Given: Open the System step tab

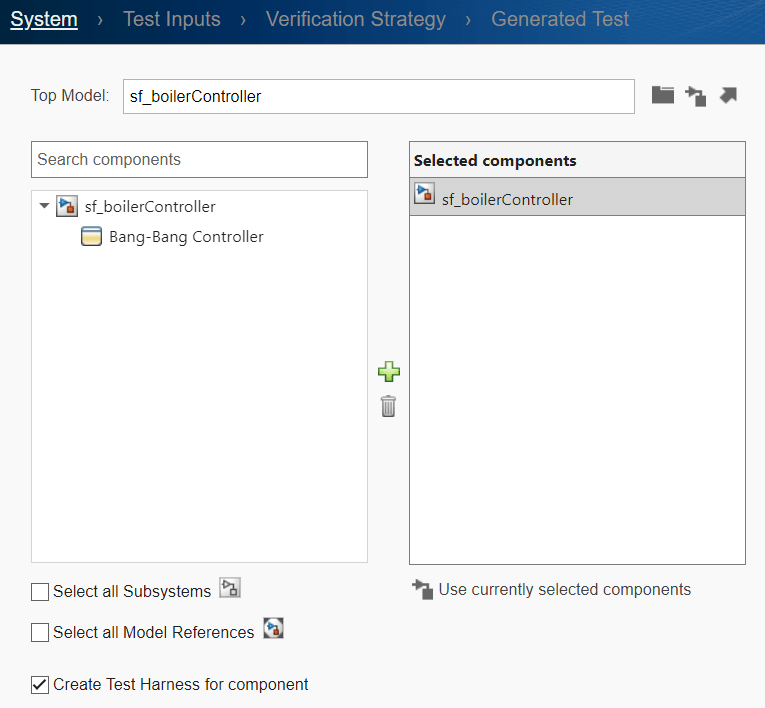Looking at the screenshot, I should (44, 19).
